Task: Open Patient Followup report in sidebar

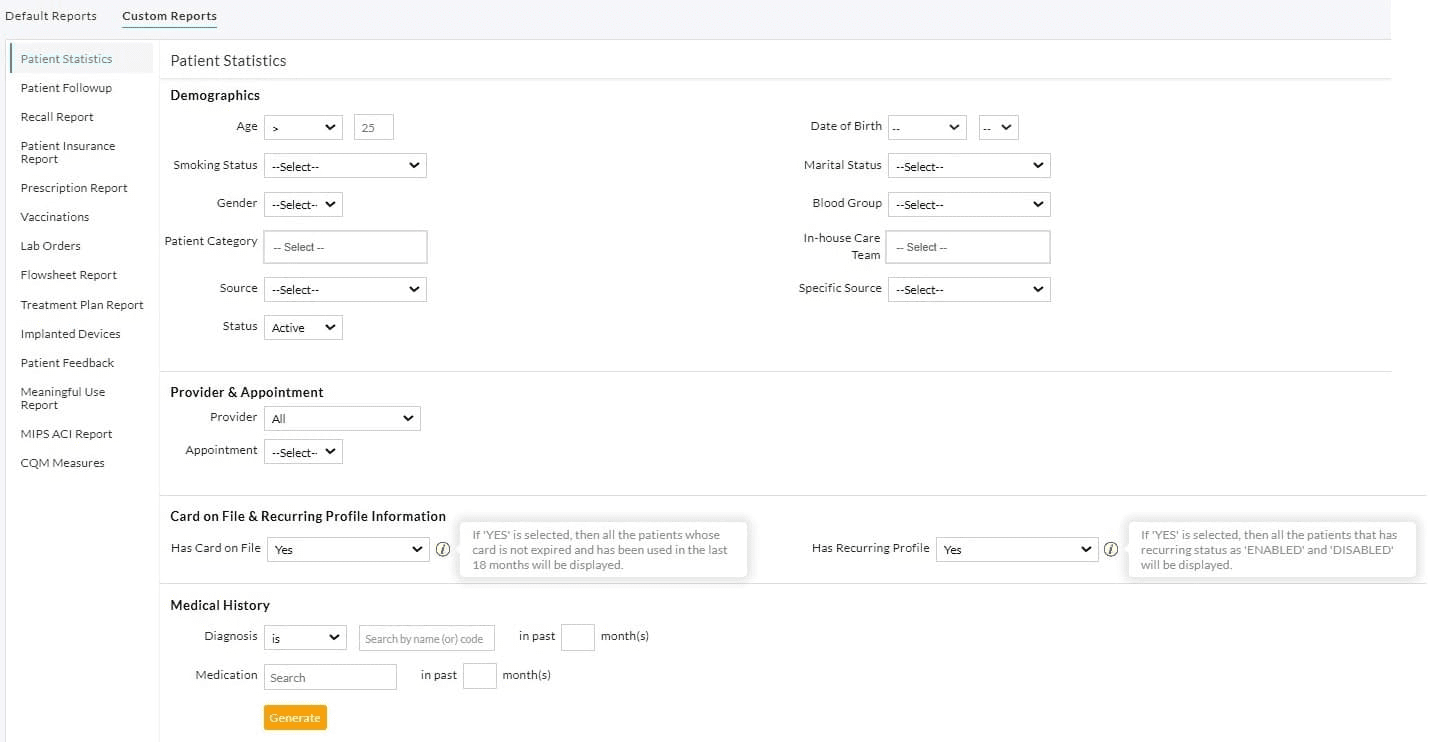Action: tap(66, 88)
